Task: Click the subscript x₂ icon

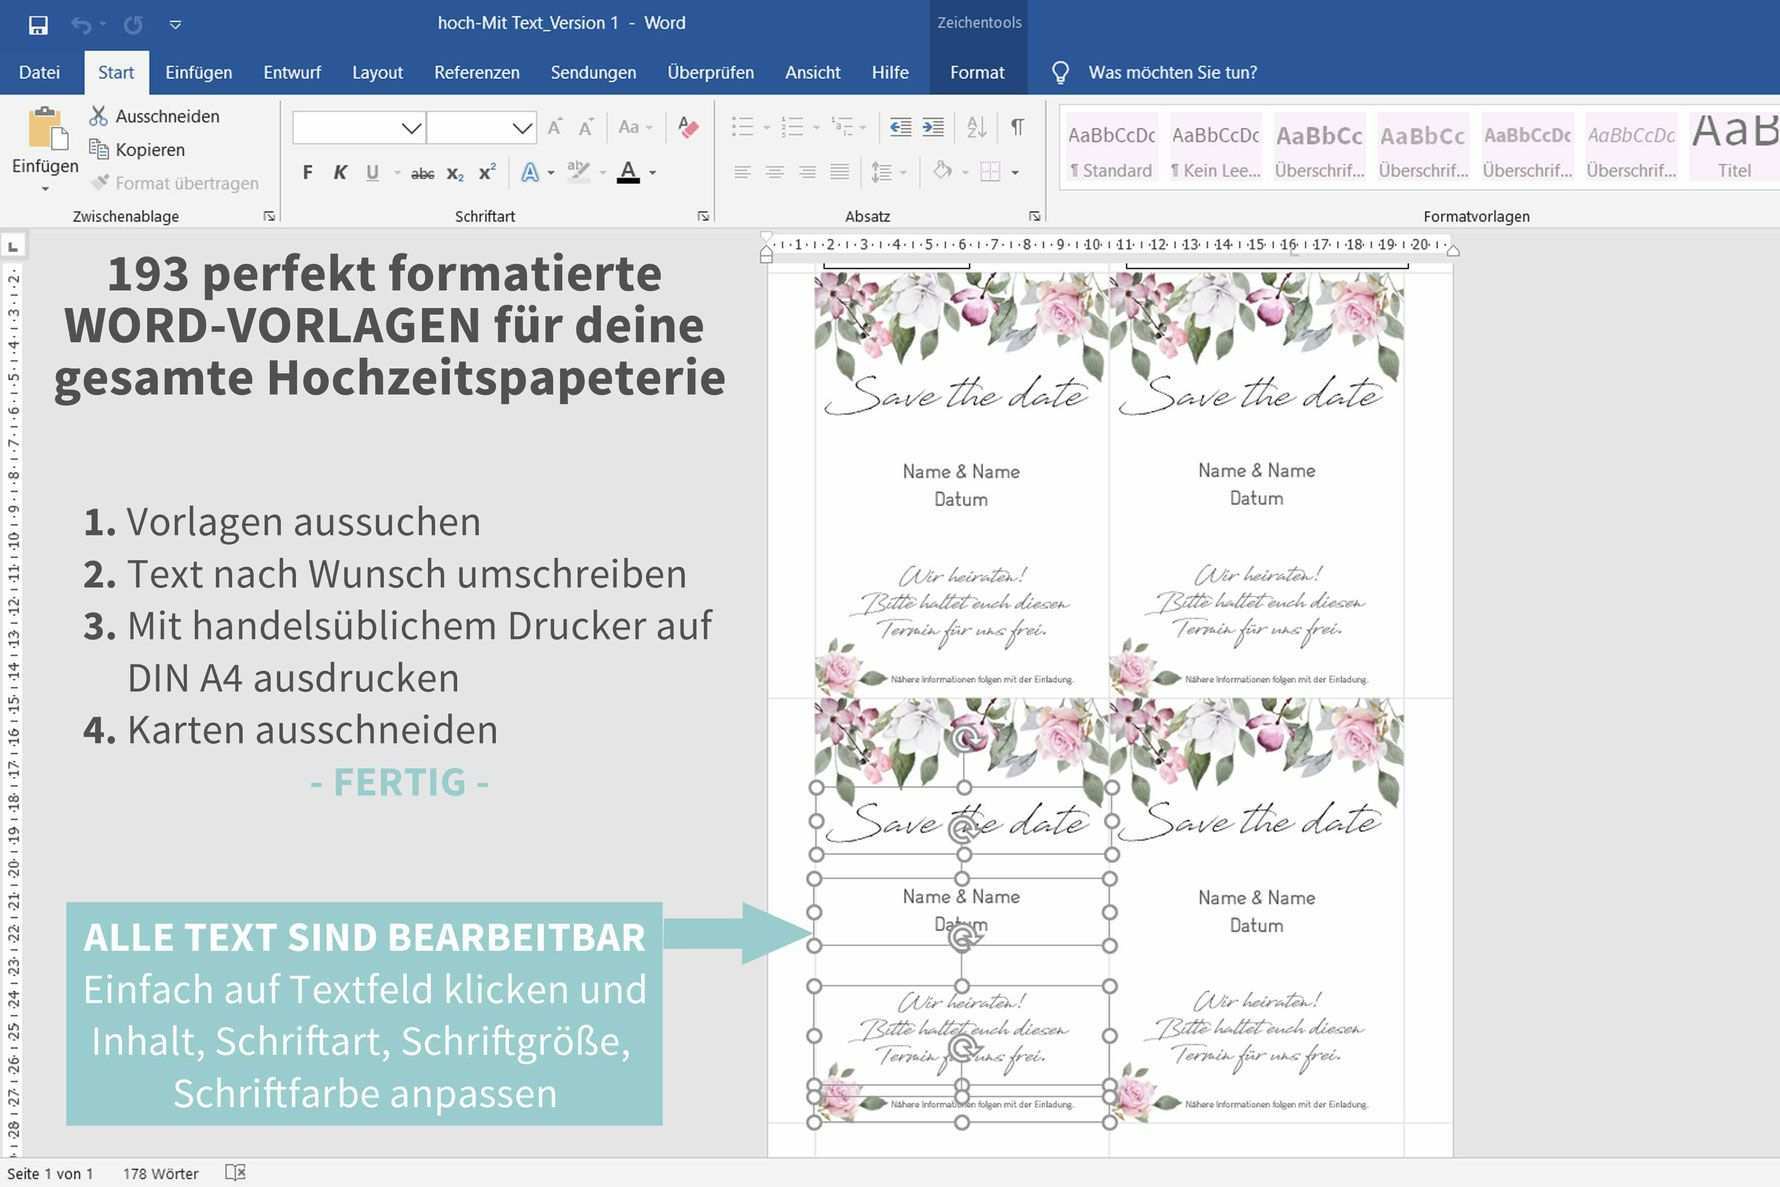Action: 455,173
